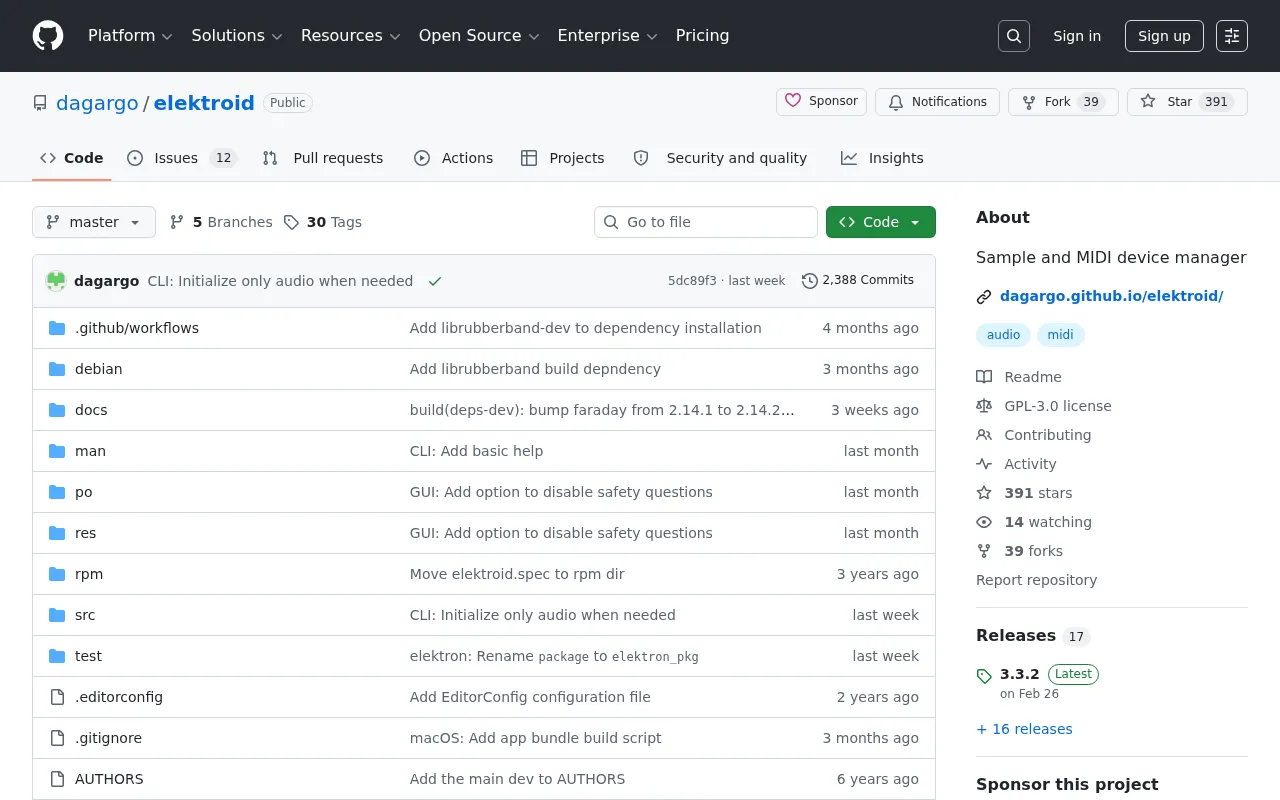Show the + 16 releases link

[x=1024, y=729]
